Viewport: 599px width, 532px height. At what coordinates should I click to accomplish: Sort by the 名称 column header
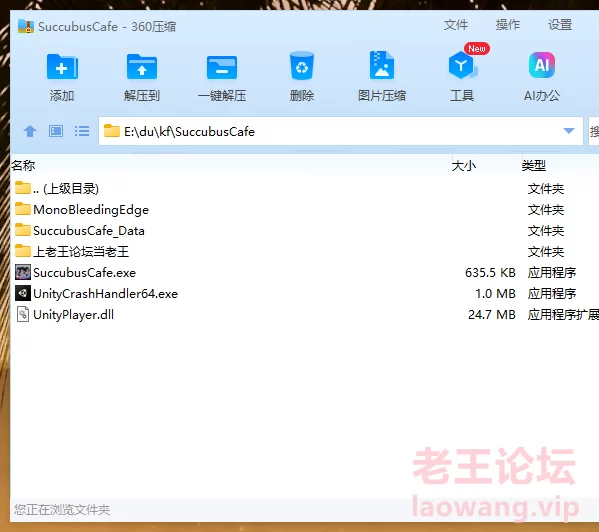[23, 166]
